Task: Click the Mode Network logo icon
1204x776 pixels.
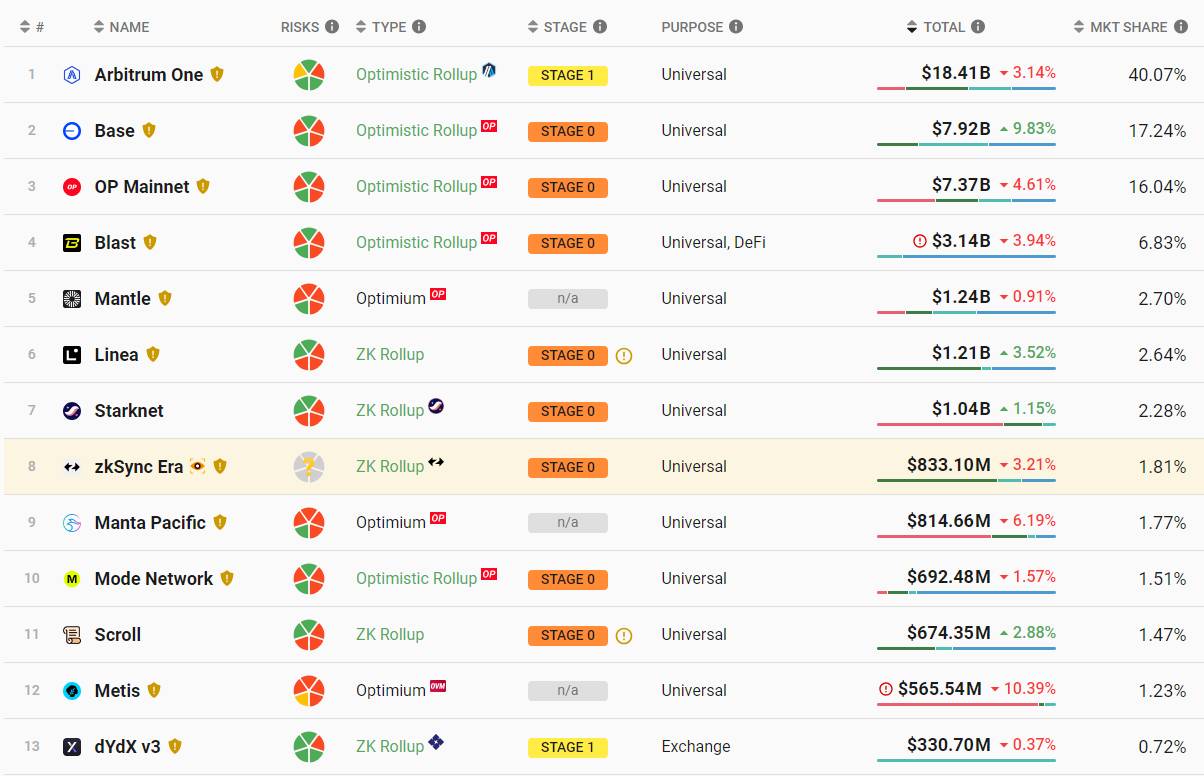Action: (72, 579)
